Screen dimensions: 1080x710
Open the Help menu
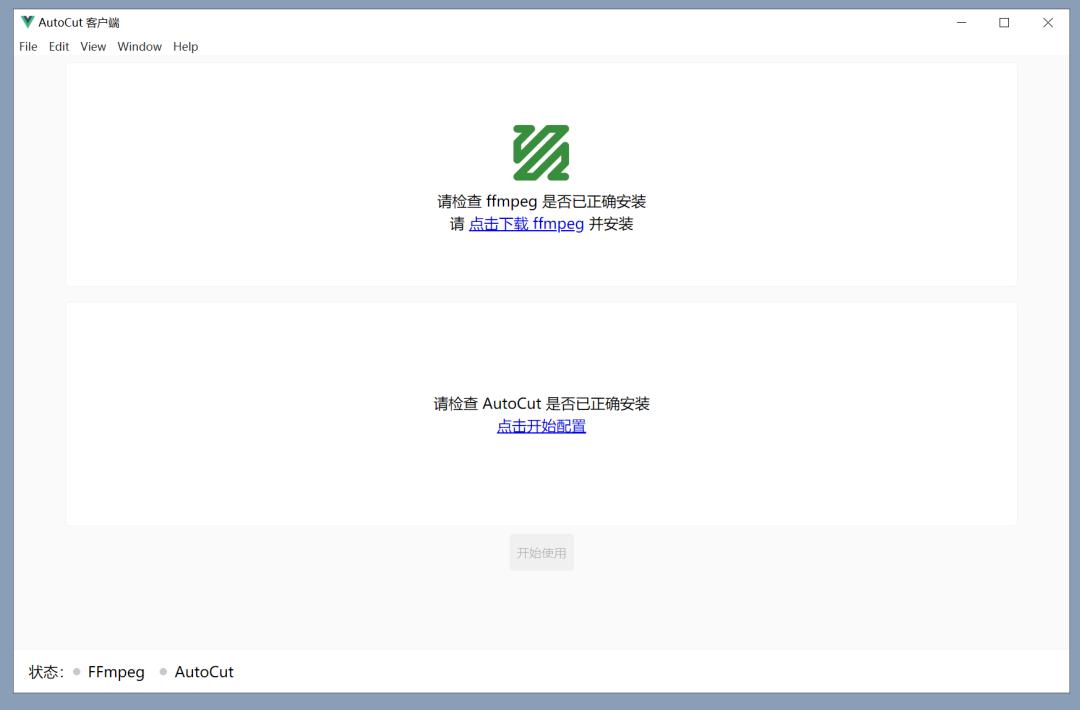[x=185, y=46]
